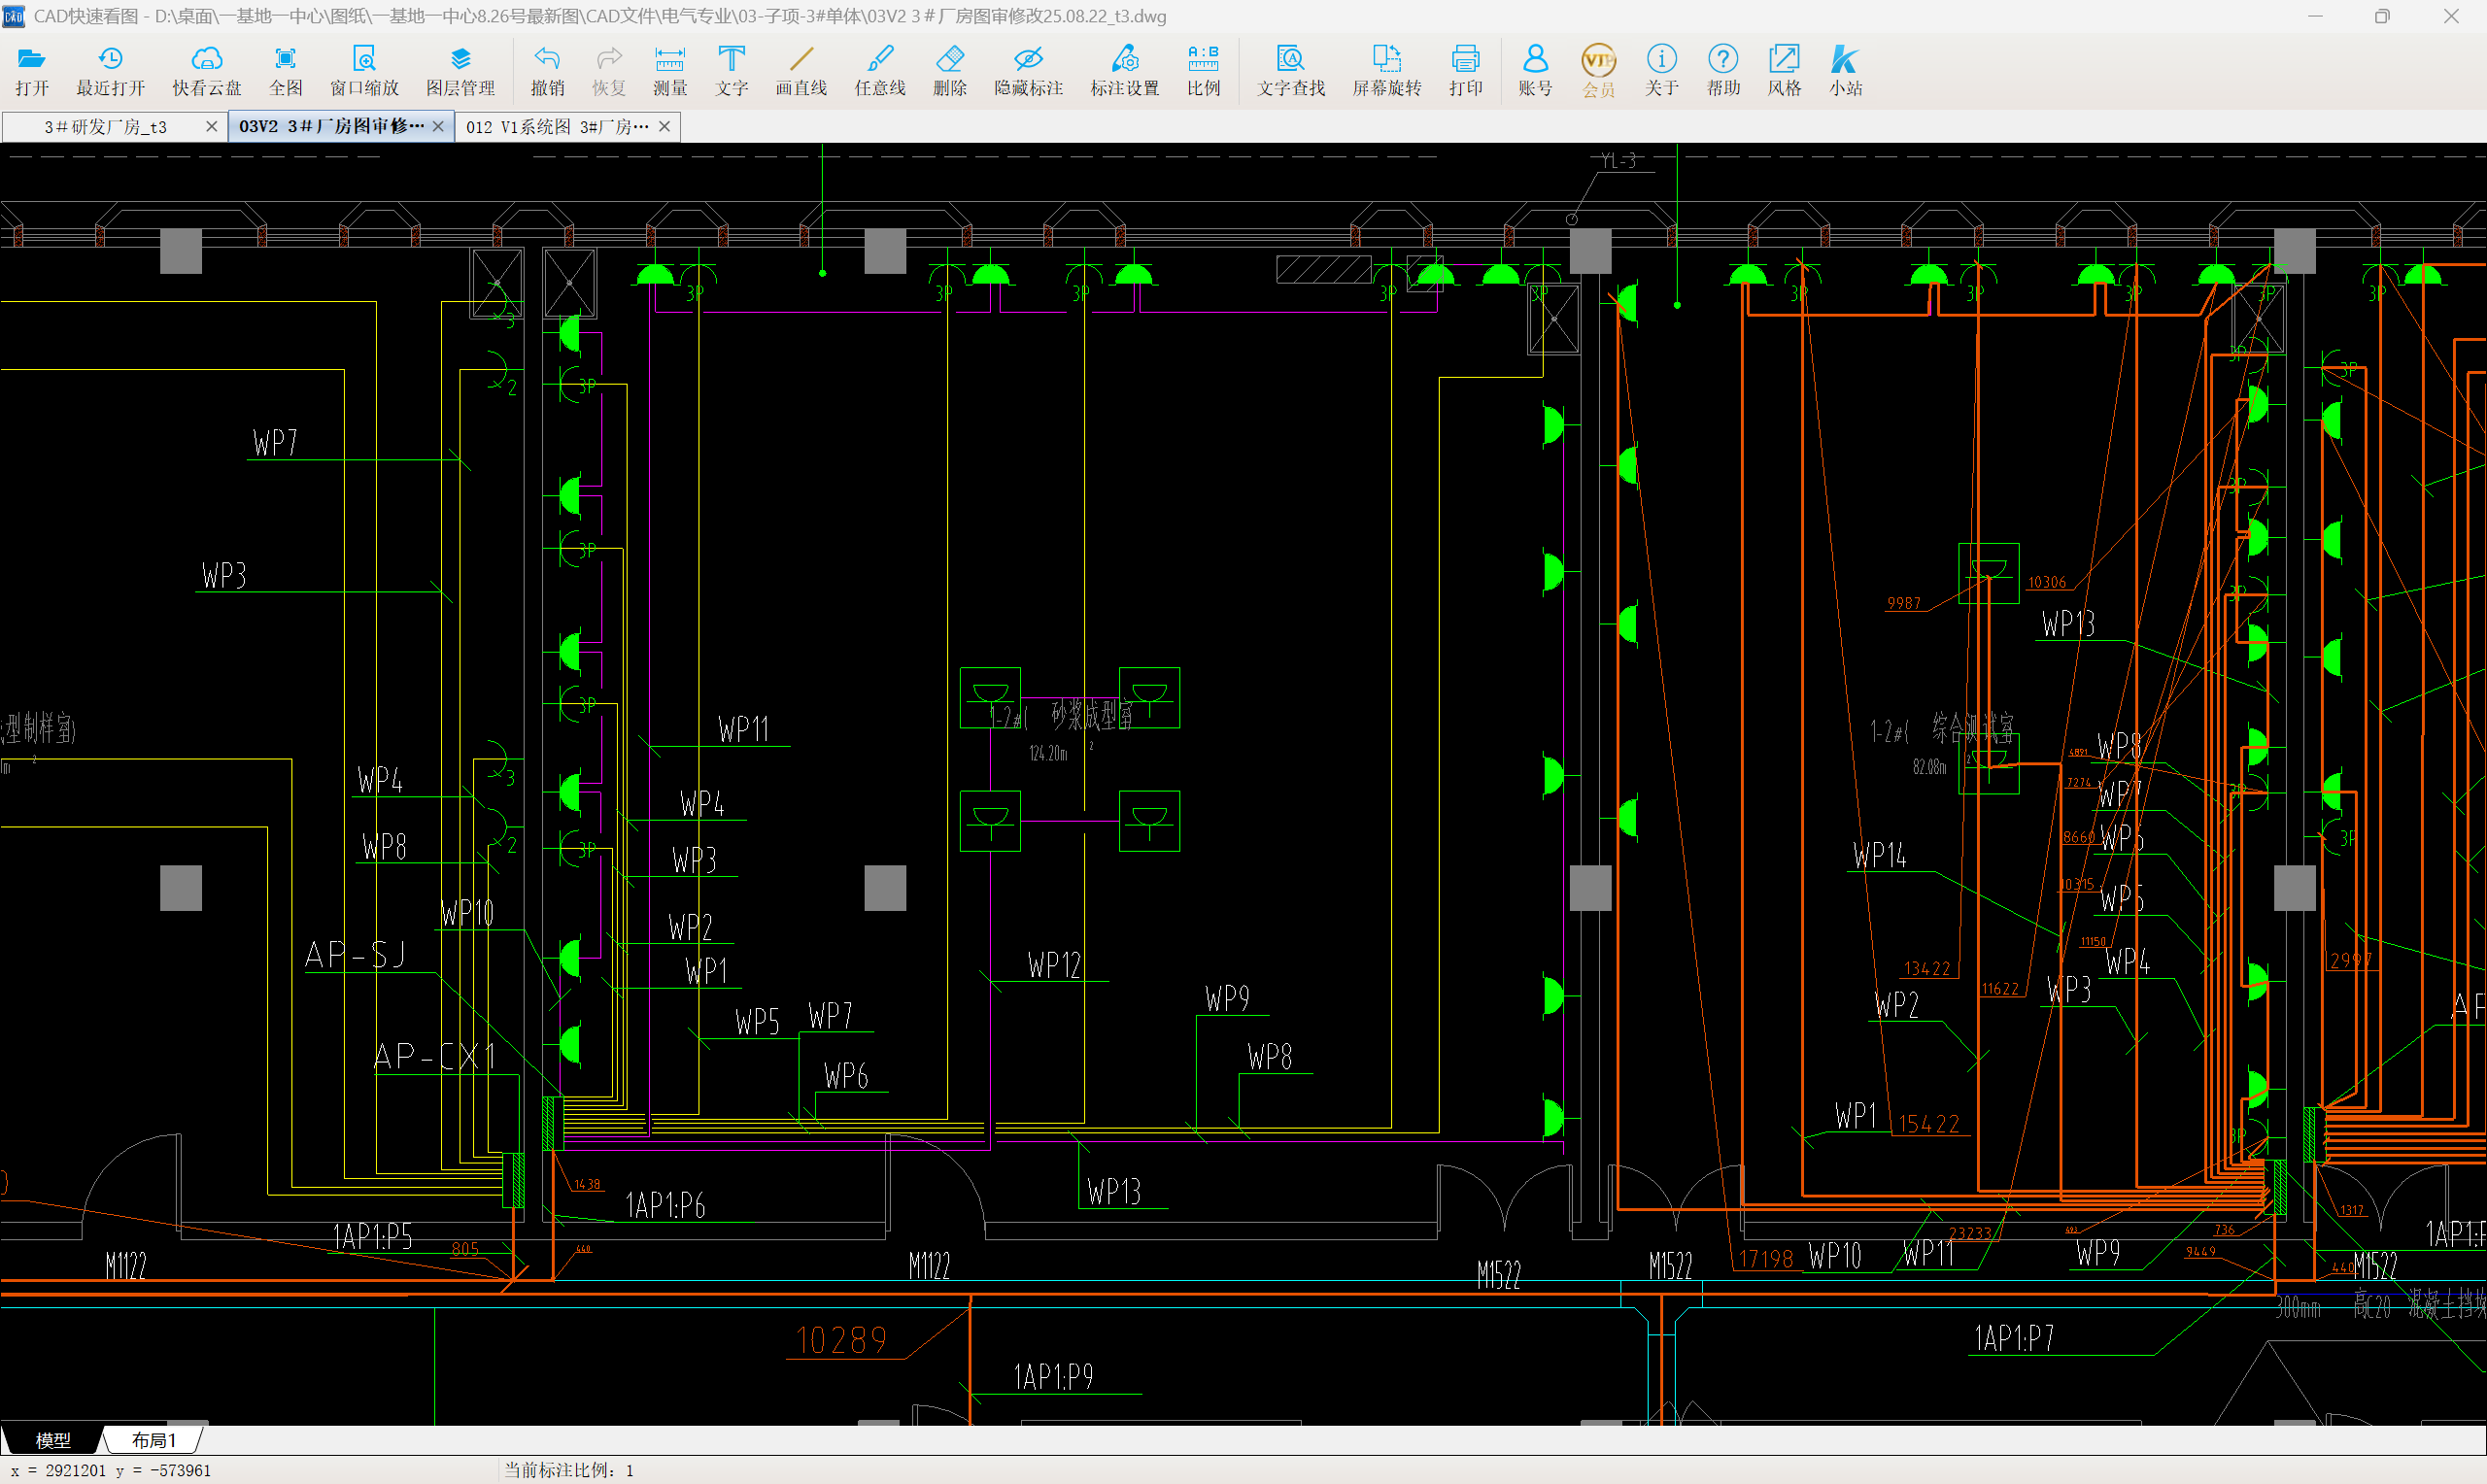Pick the freehand line (任意线) tool
The height and width of the screenshot is (1484, 2487).
[880, 70]
